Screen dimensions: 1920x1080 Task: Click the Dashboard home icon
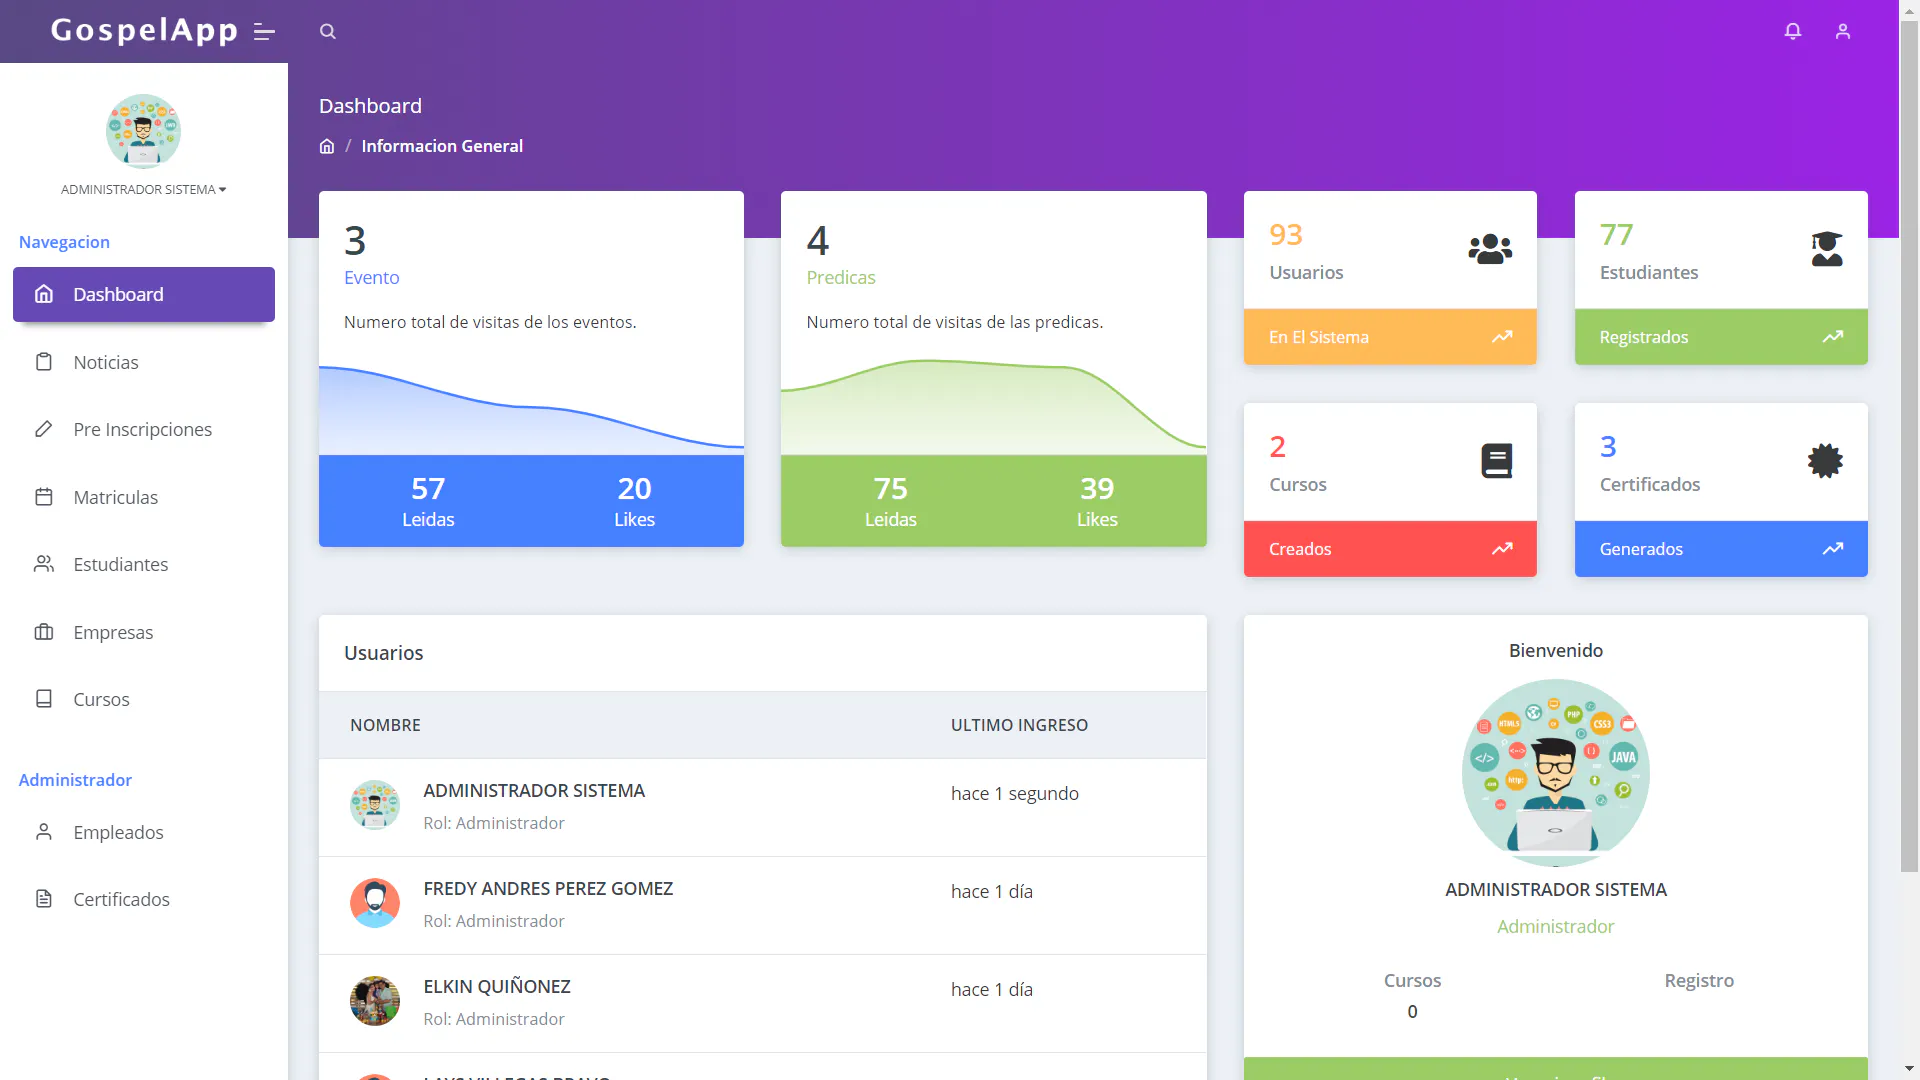point(45,293)
